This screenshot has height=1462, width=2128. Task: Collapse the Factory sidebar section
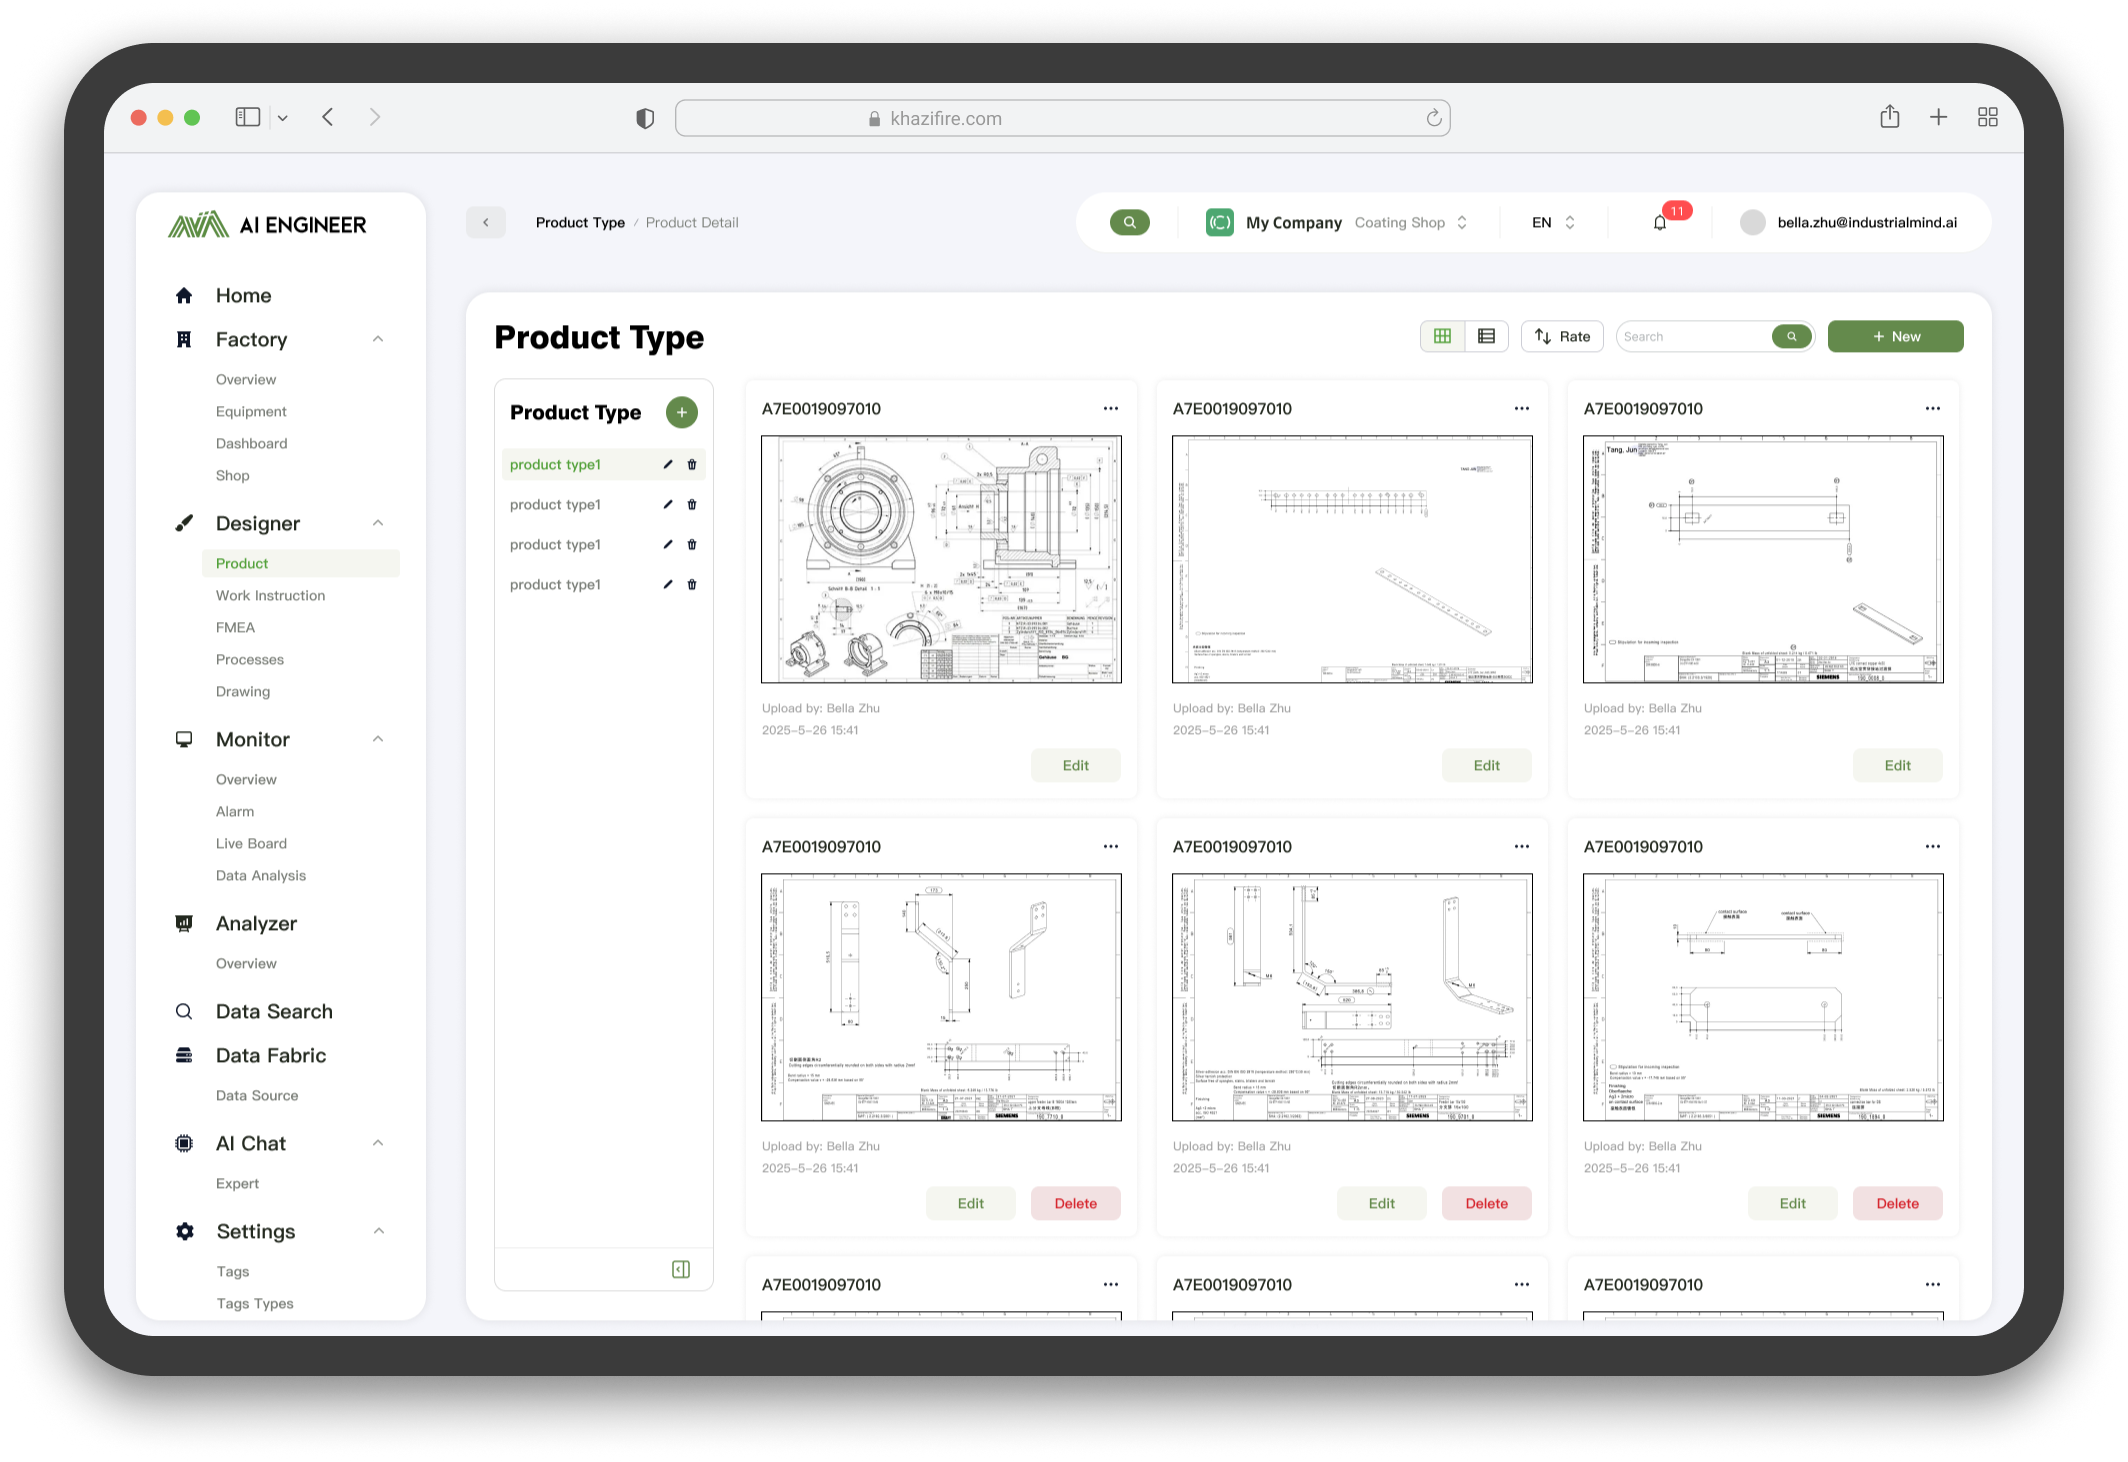(378, 339)
